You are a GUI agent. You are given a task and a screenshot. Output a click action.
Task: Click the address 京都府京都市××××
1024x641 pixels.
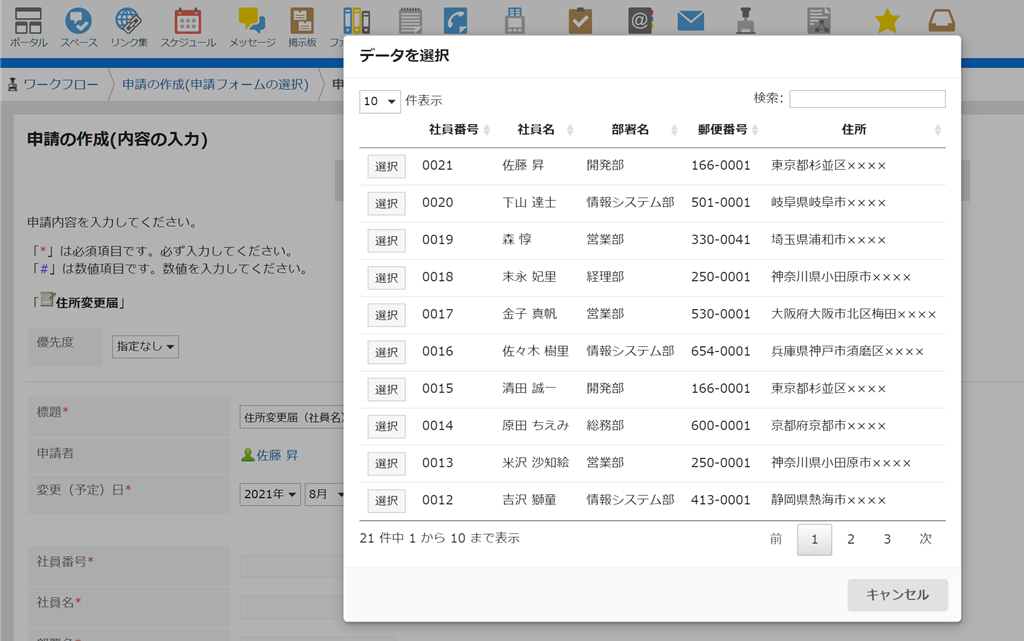(x=829, y=426)
